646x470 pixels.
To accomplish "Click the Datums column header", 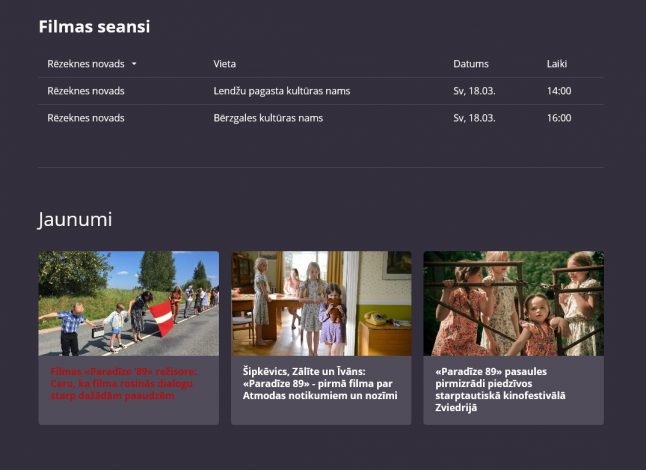I will pos(471,64).
